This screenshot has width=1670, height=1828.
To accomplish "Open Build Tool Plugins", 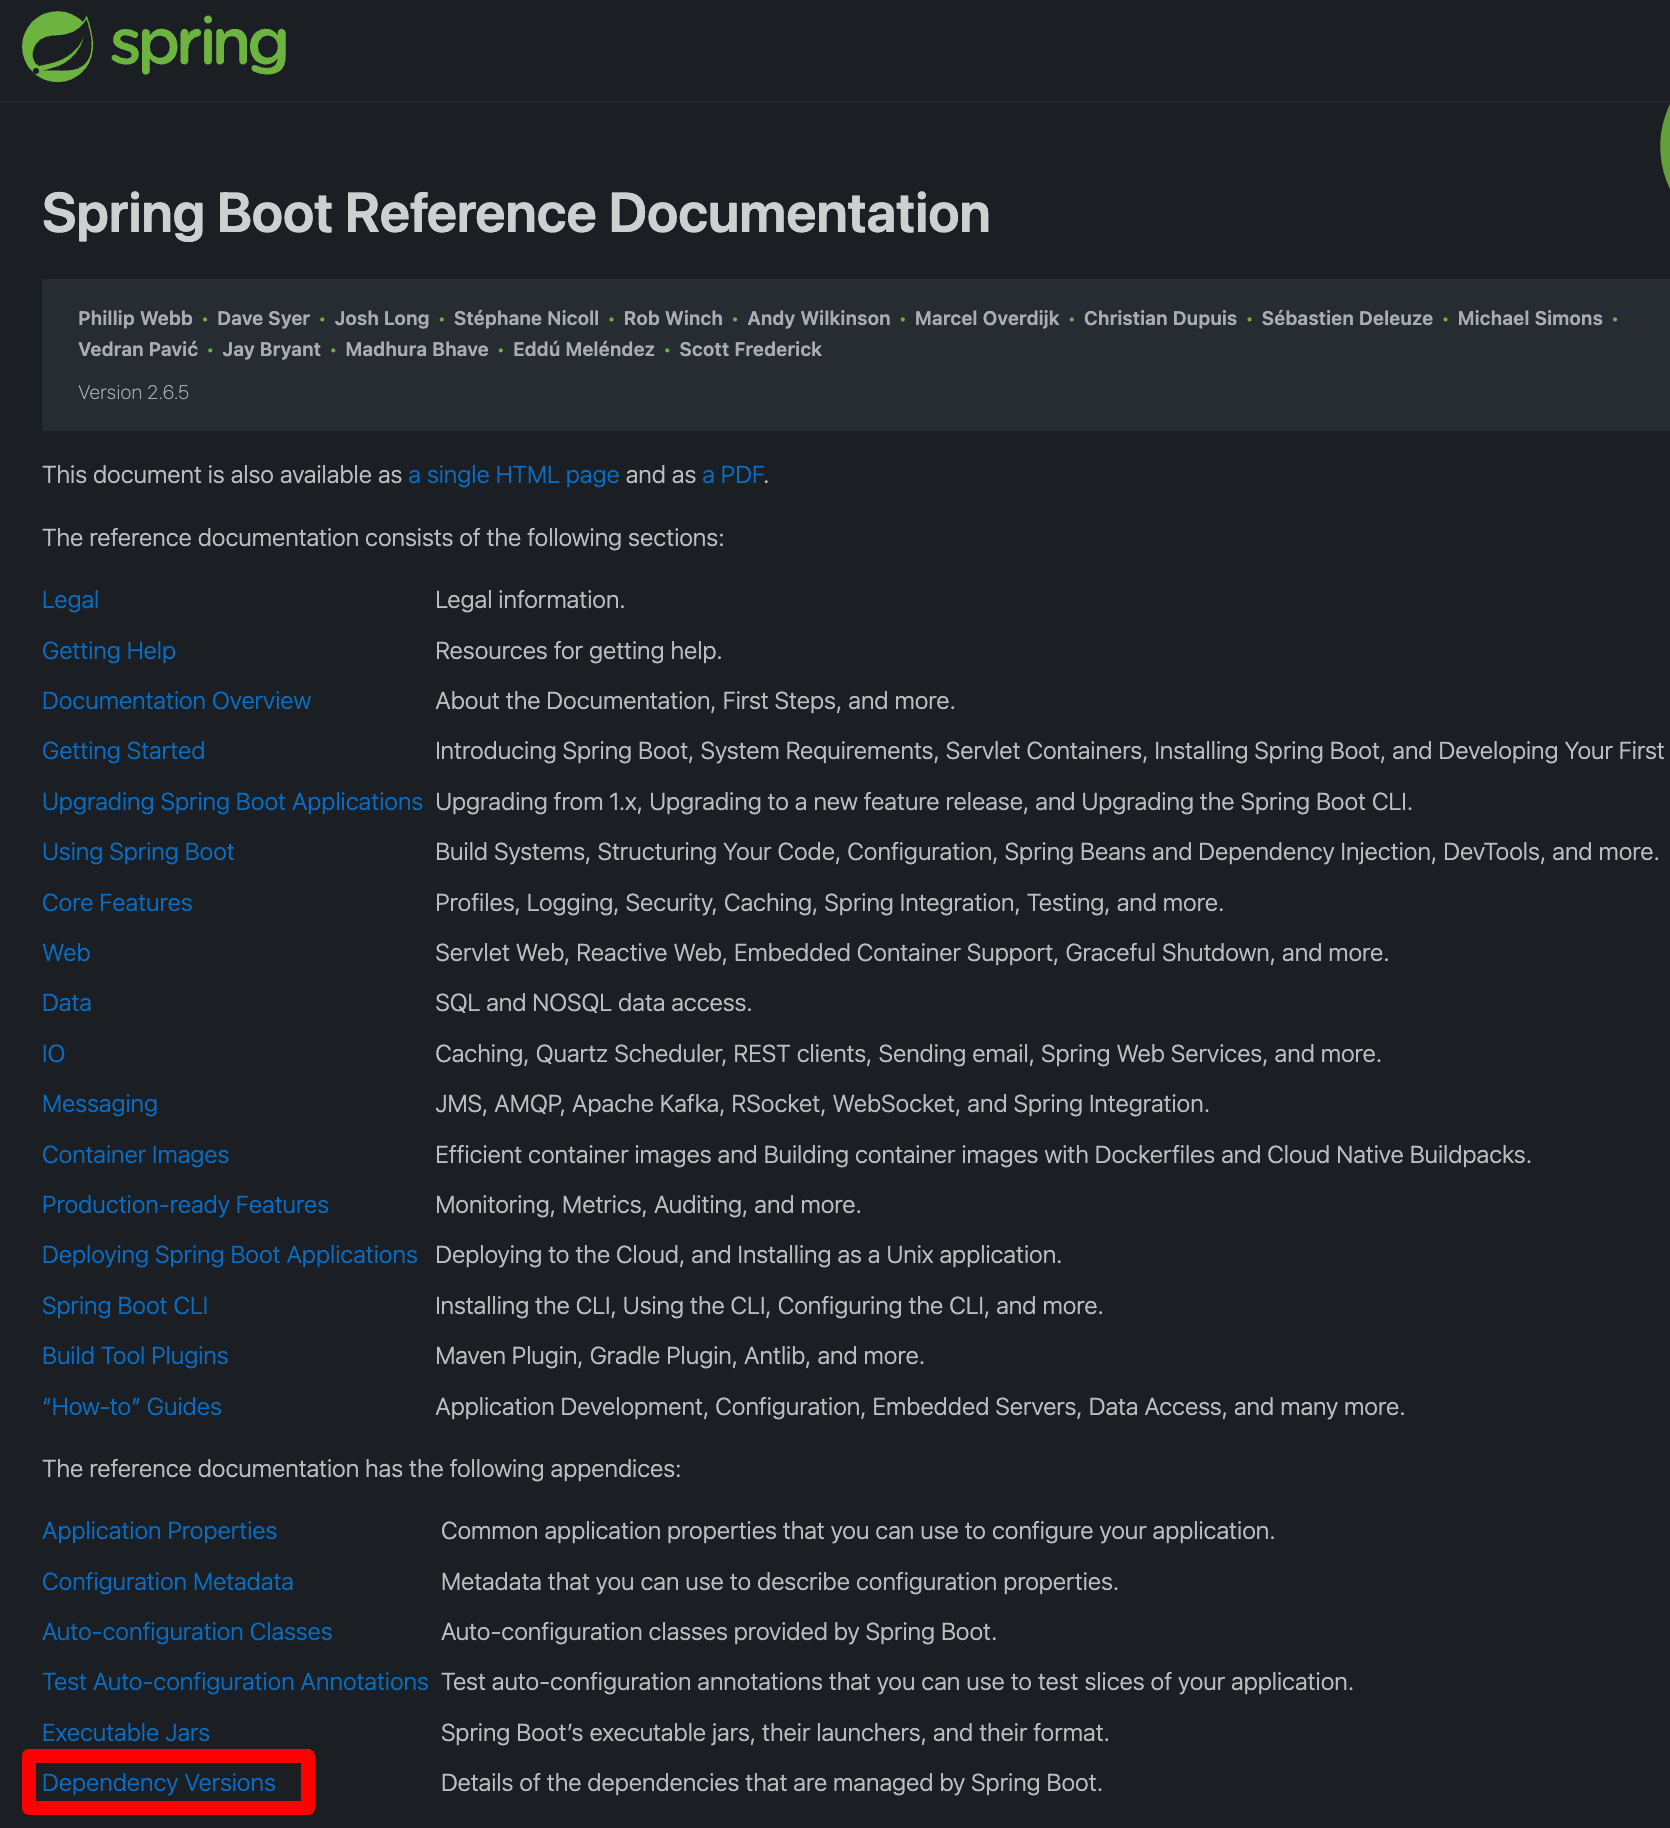I will click(x=135, y=1356).
